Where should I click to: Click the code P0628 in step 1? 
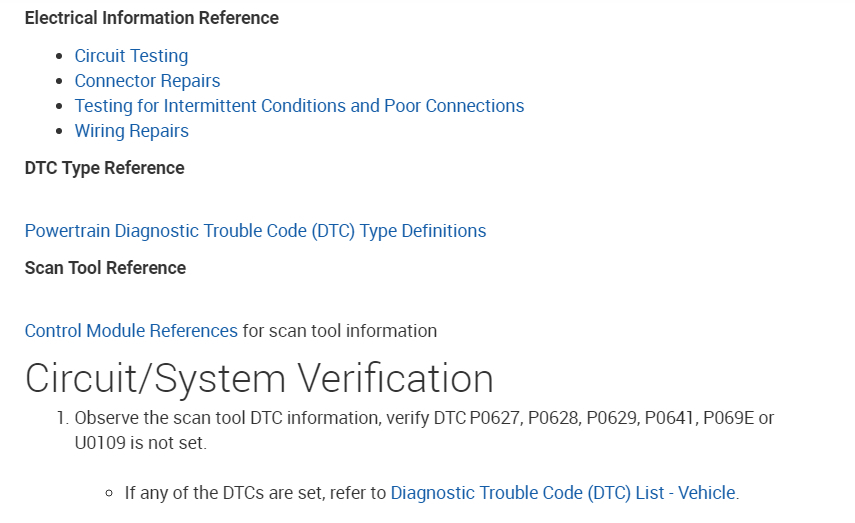coord(555,417)
